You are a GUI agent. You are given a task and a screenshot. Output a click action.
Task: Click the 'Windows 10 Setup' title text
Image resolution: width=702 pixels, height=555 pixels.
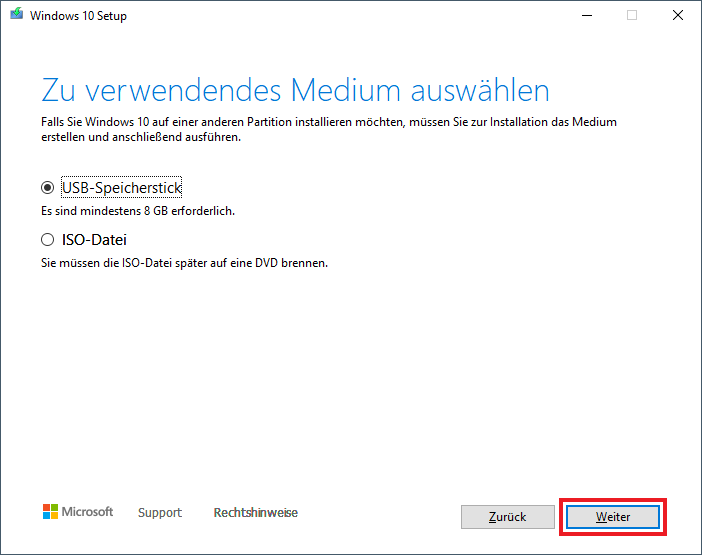point(78,16)
